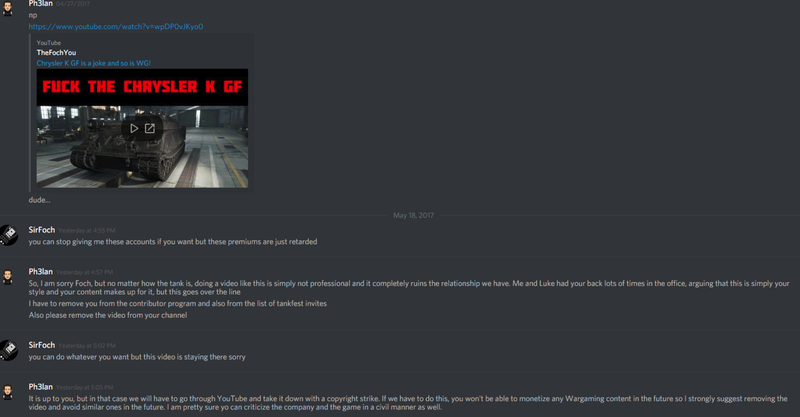
Task: Click SirFoch username at 4:55 PM message
Action: [x=42, y=230]
